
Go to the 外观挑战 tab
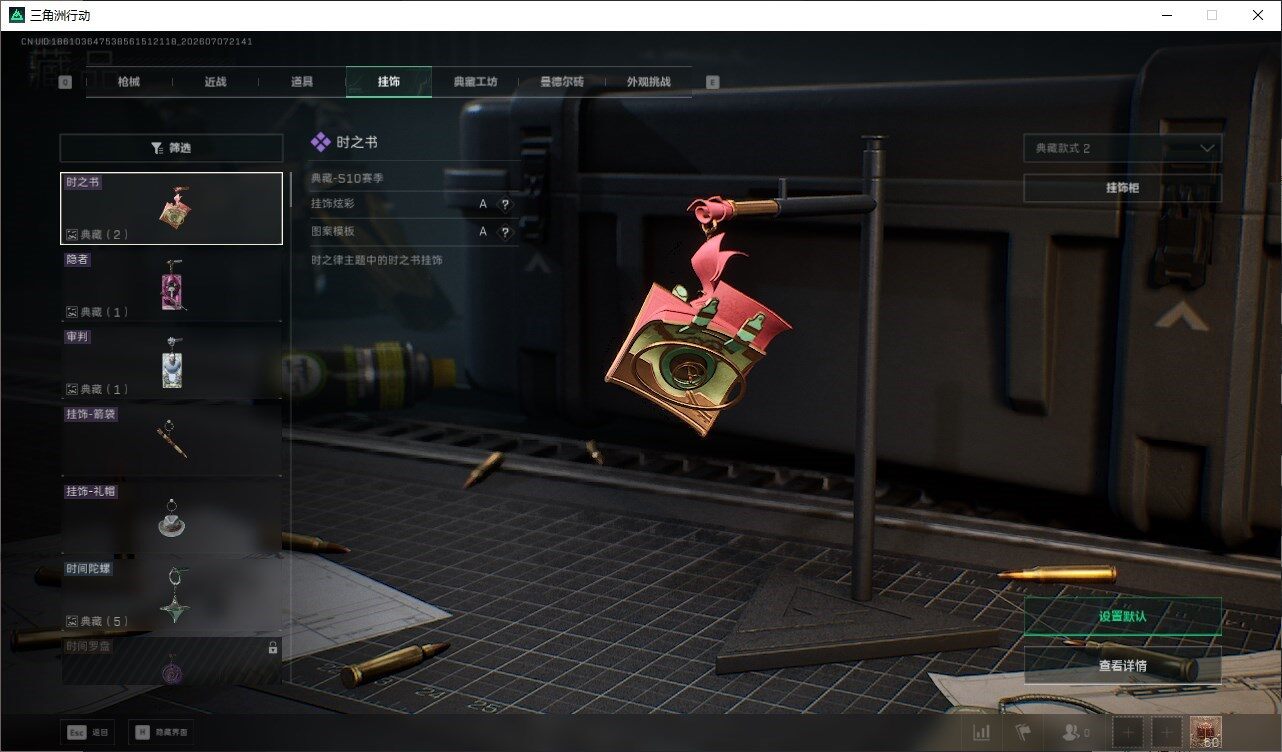648,82
